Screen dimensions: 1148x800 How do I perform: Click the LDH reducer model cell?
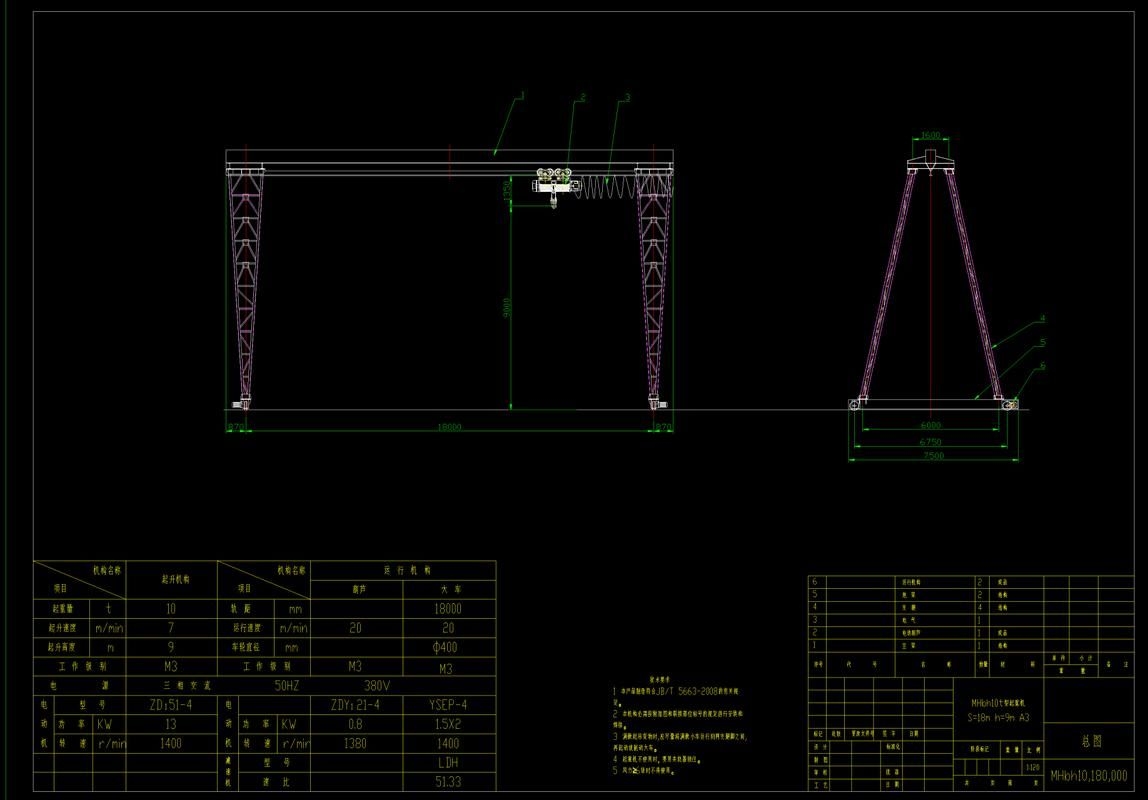(447, 762)
